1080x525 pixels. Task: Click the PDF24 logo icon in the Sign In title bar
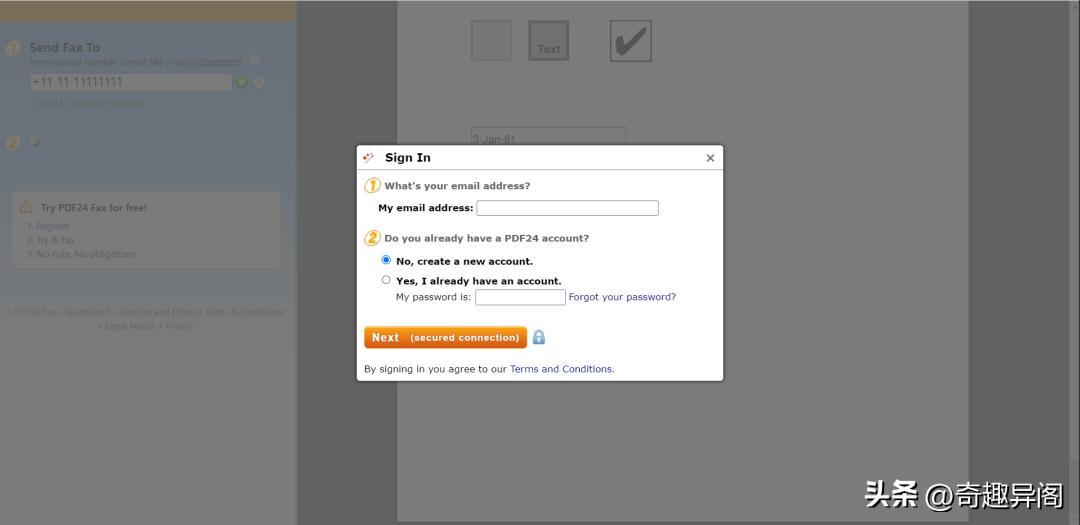point(368,158)
